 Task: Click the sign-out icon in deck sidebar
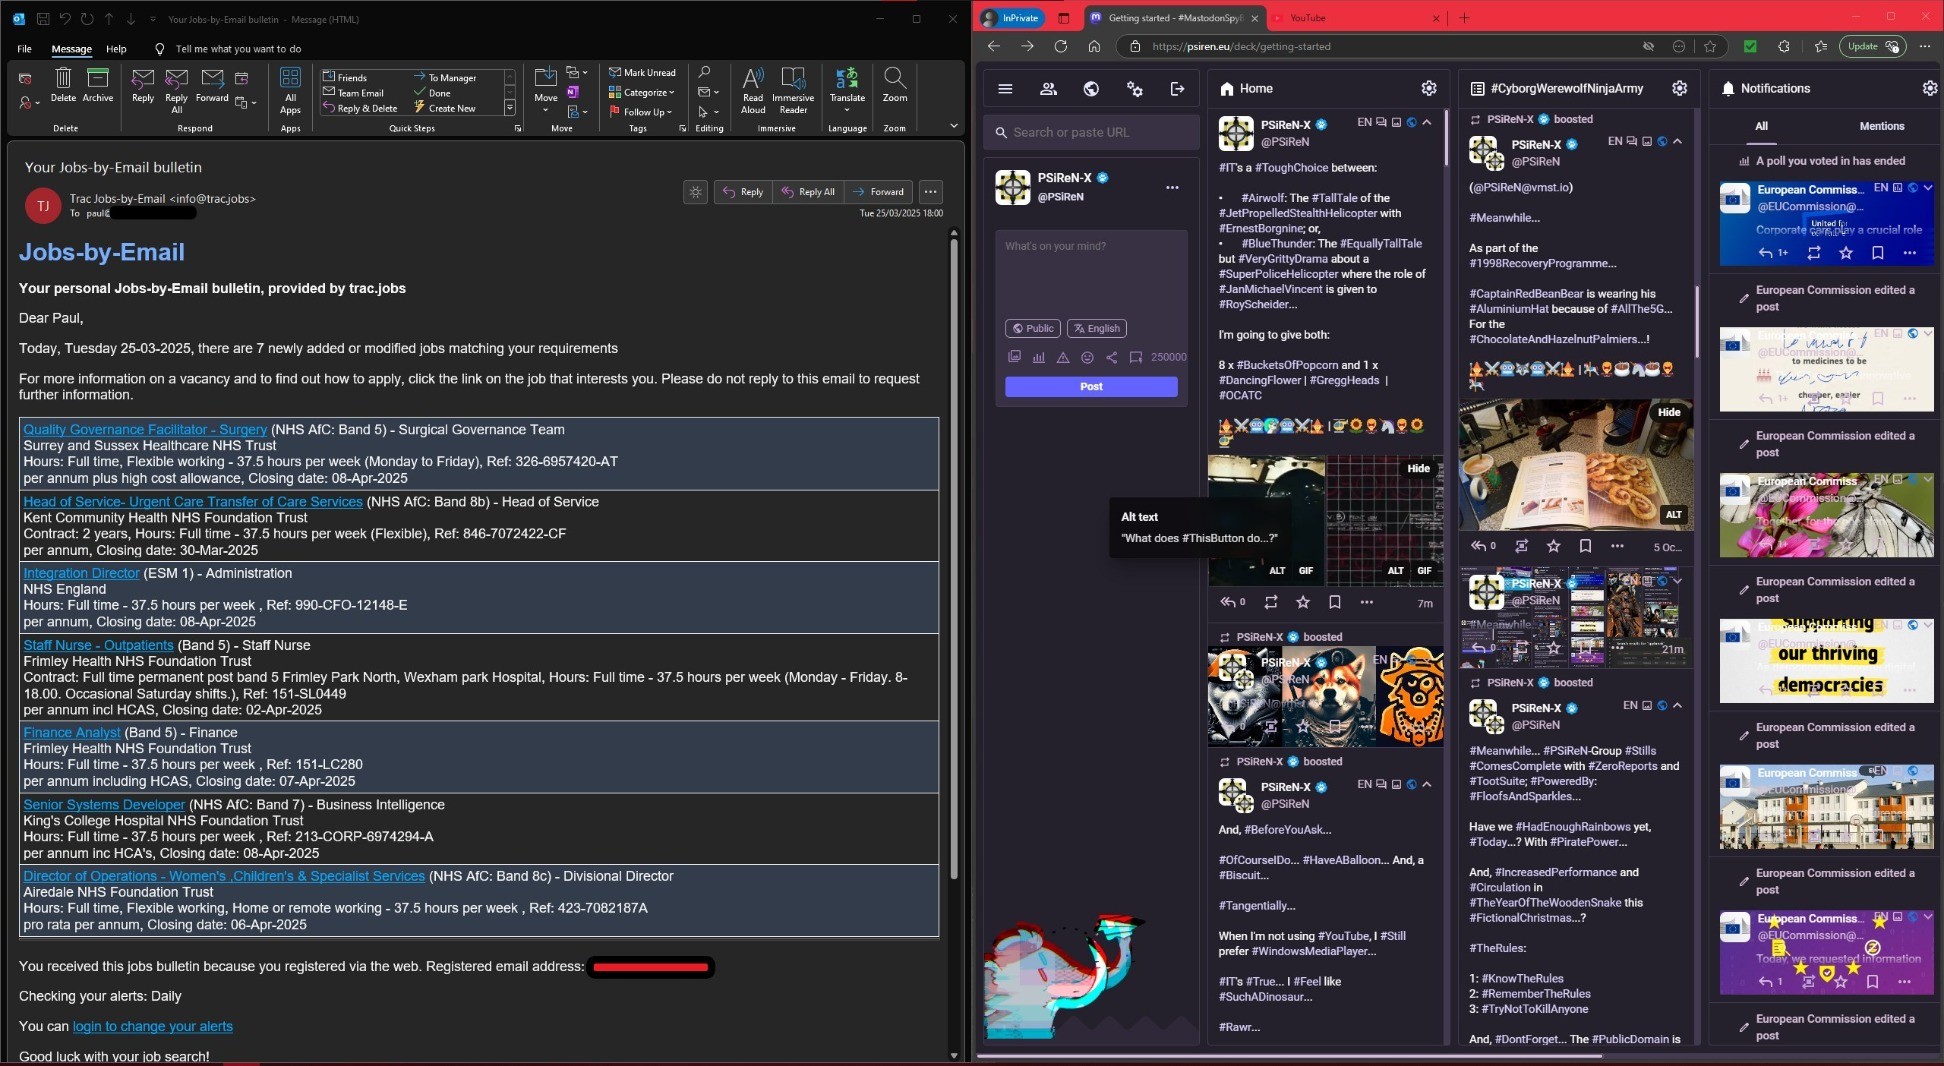point(1177,89)
